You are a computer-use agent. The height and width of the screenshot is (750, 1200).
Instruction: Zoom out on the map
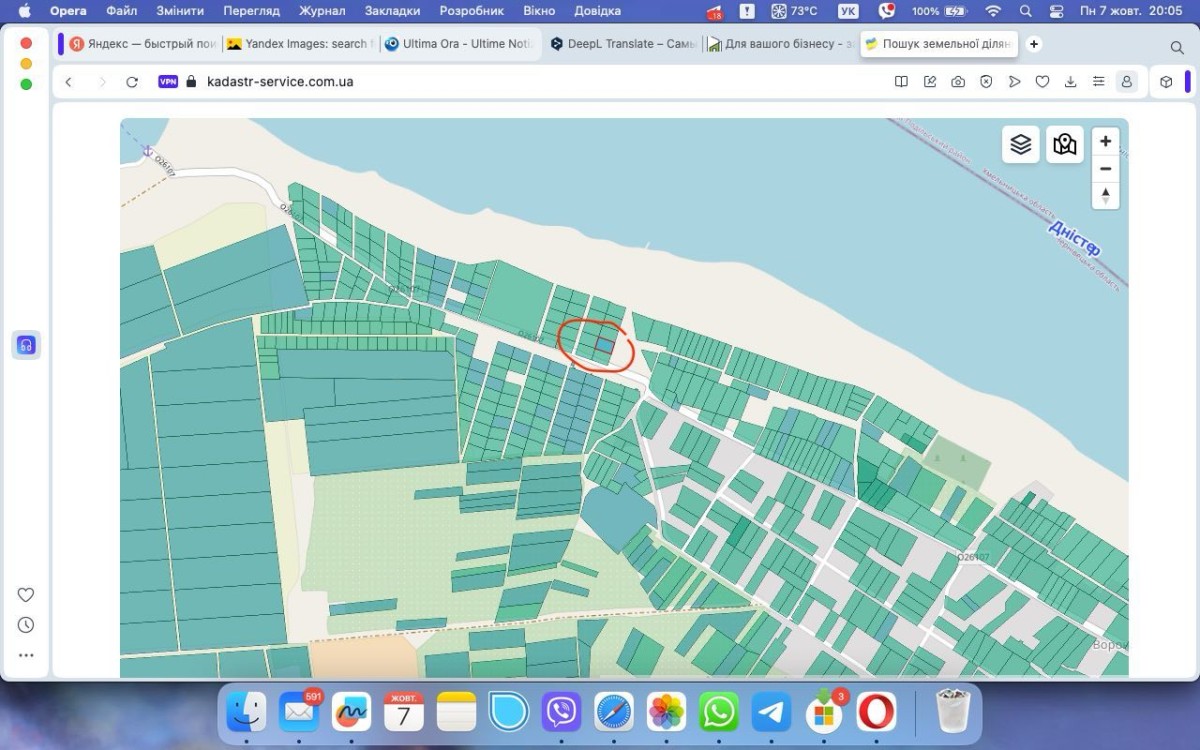point(1105,168)
